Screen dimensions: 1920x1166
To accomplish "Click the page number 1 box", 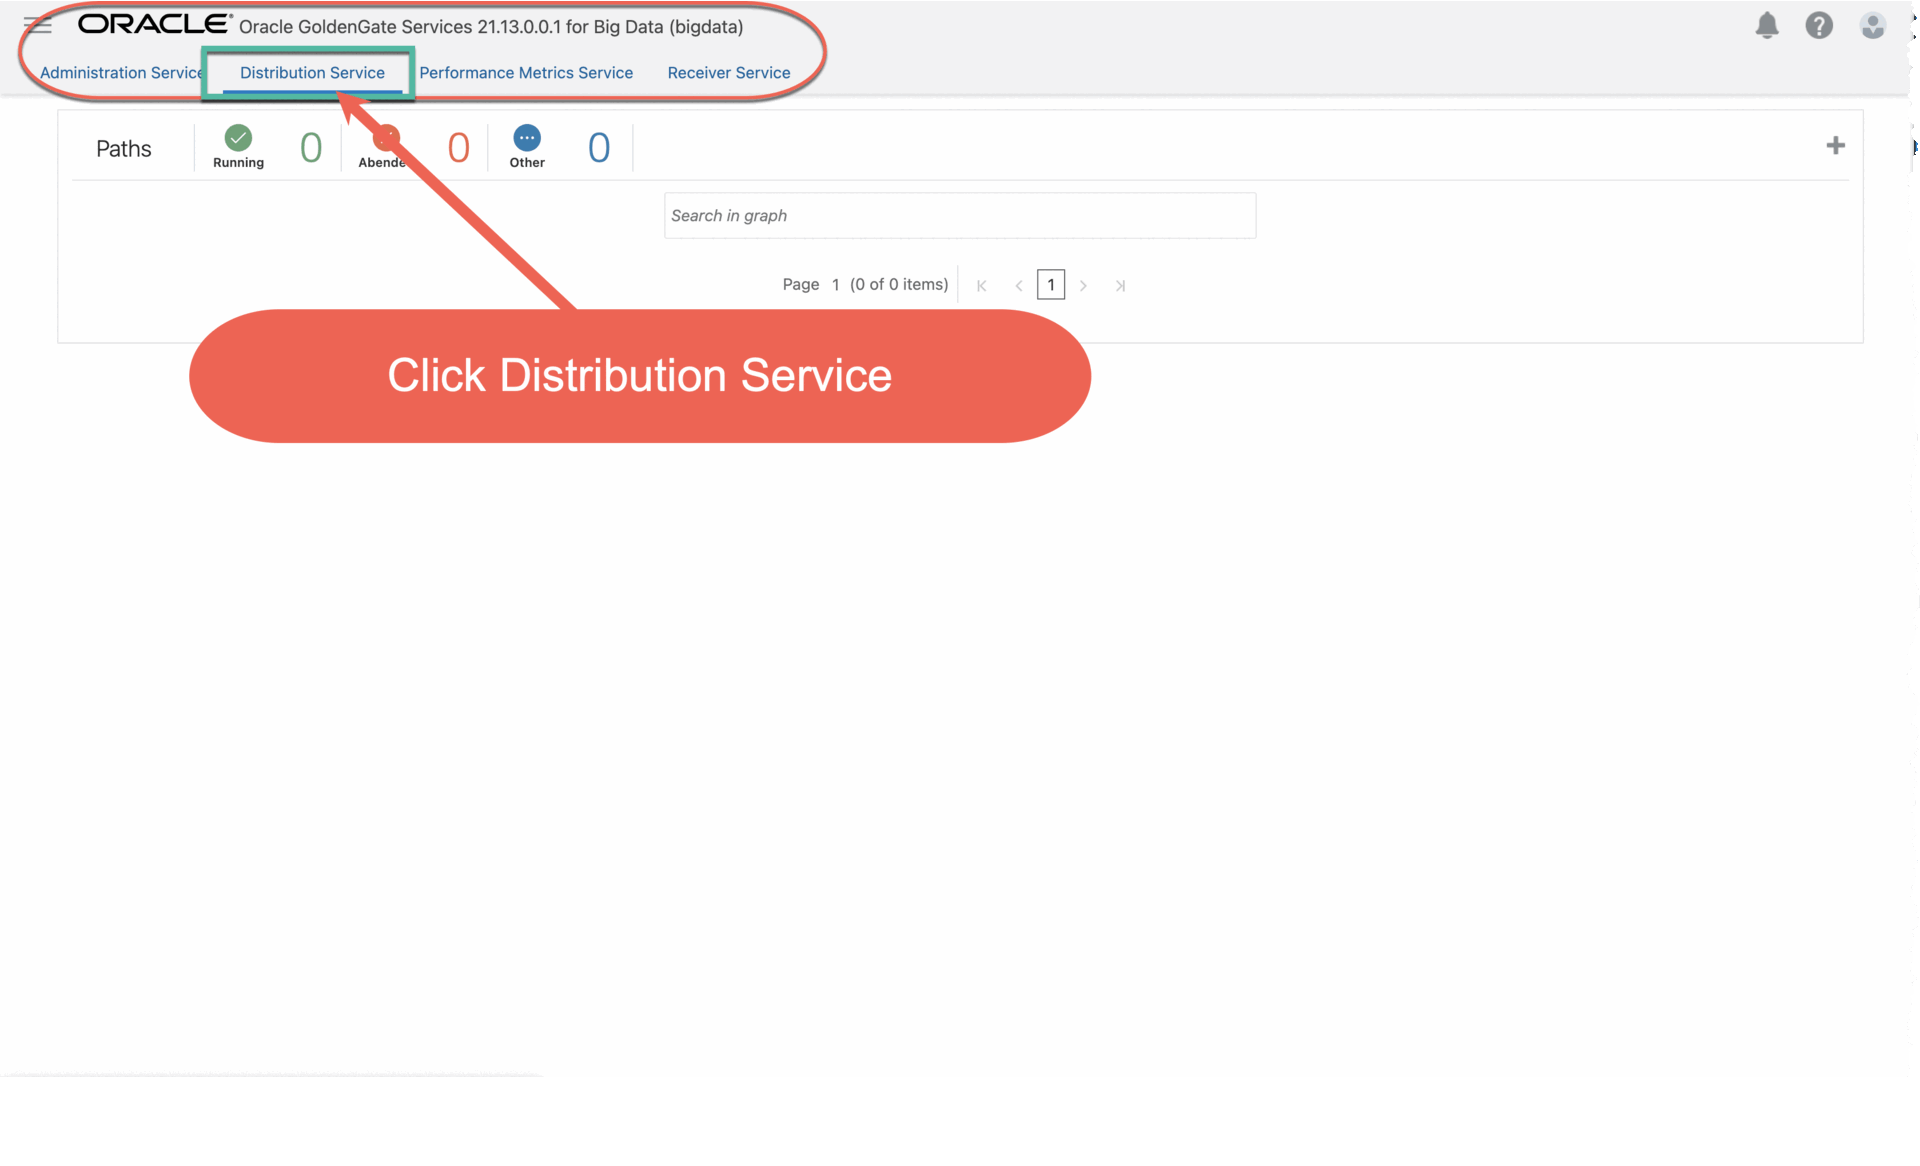I will click(1051, 285).
